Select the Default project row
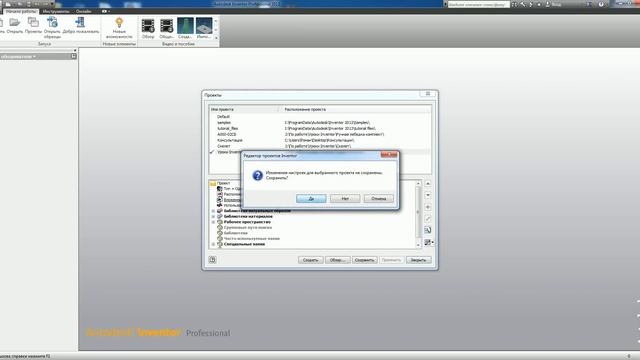The width and height of the screenshot is (640, 360). 320,117
